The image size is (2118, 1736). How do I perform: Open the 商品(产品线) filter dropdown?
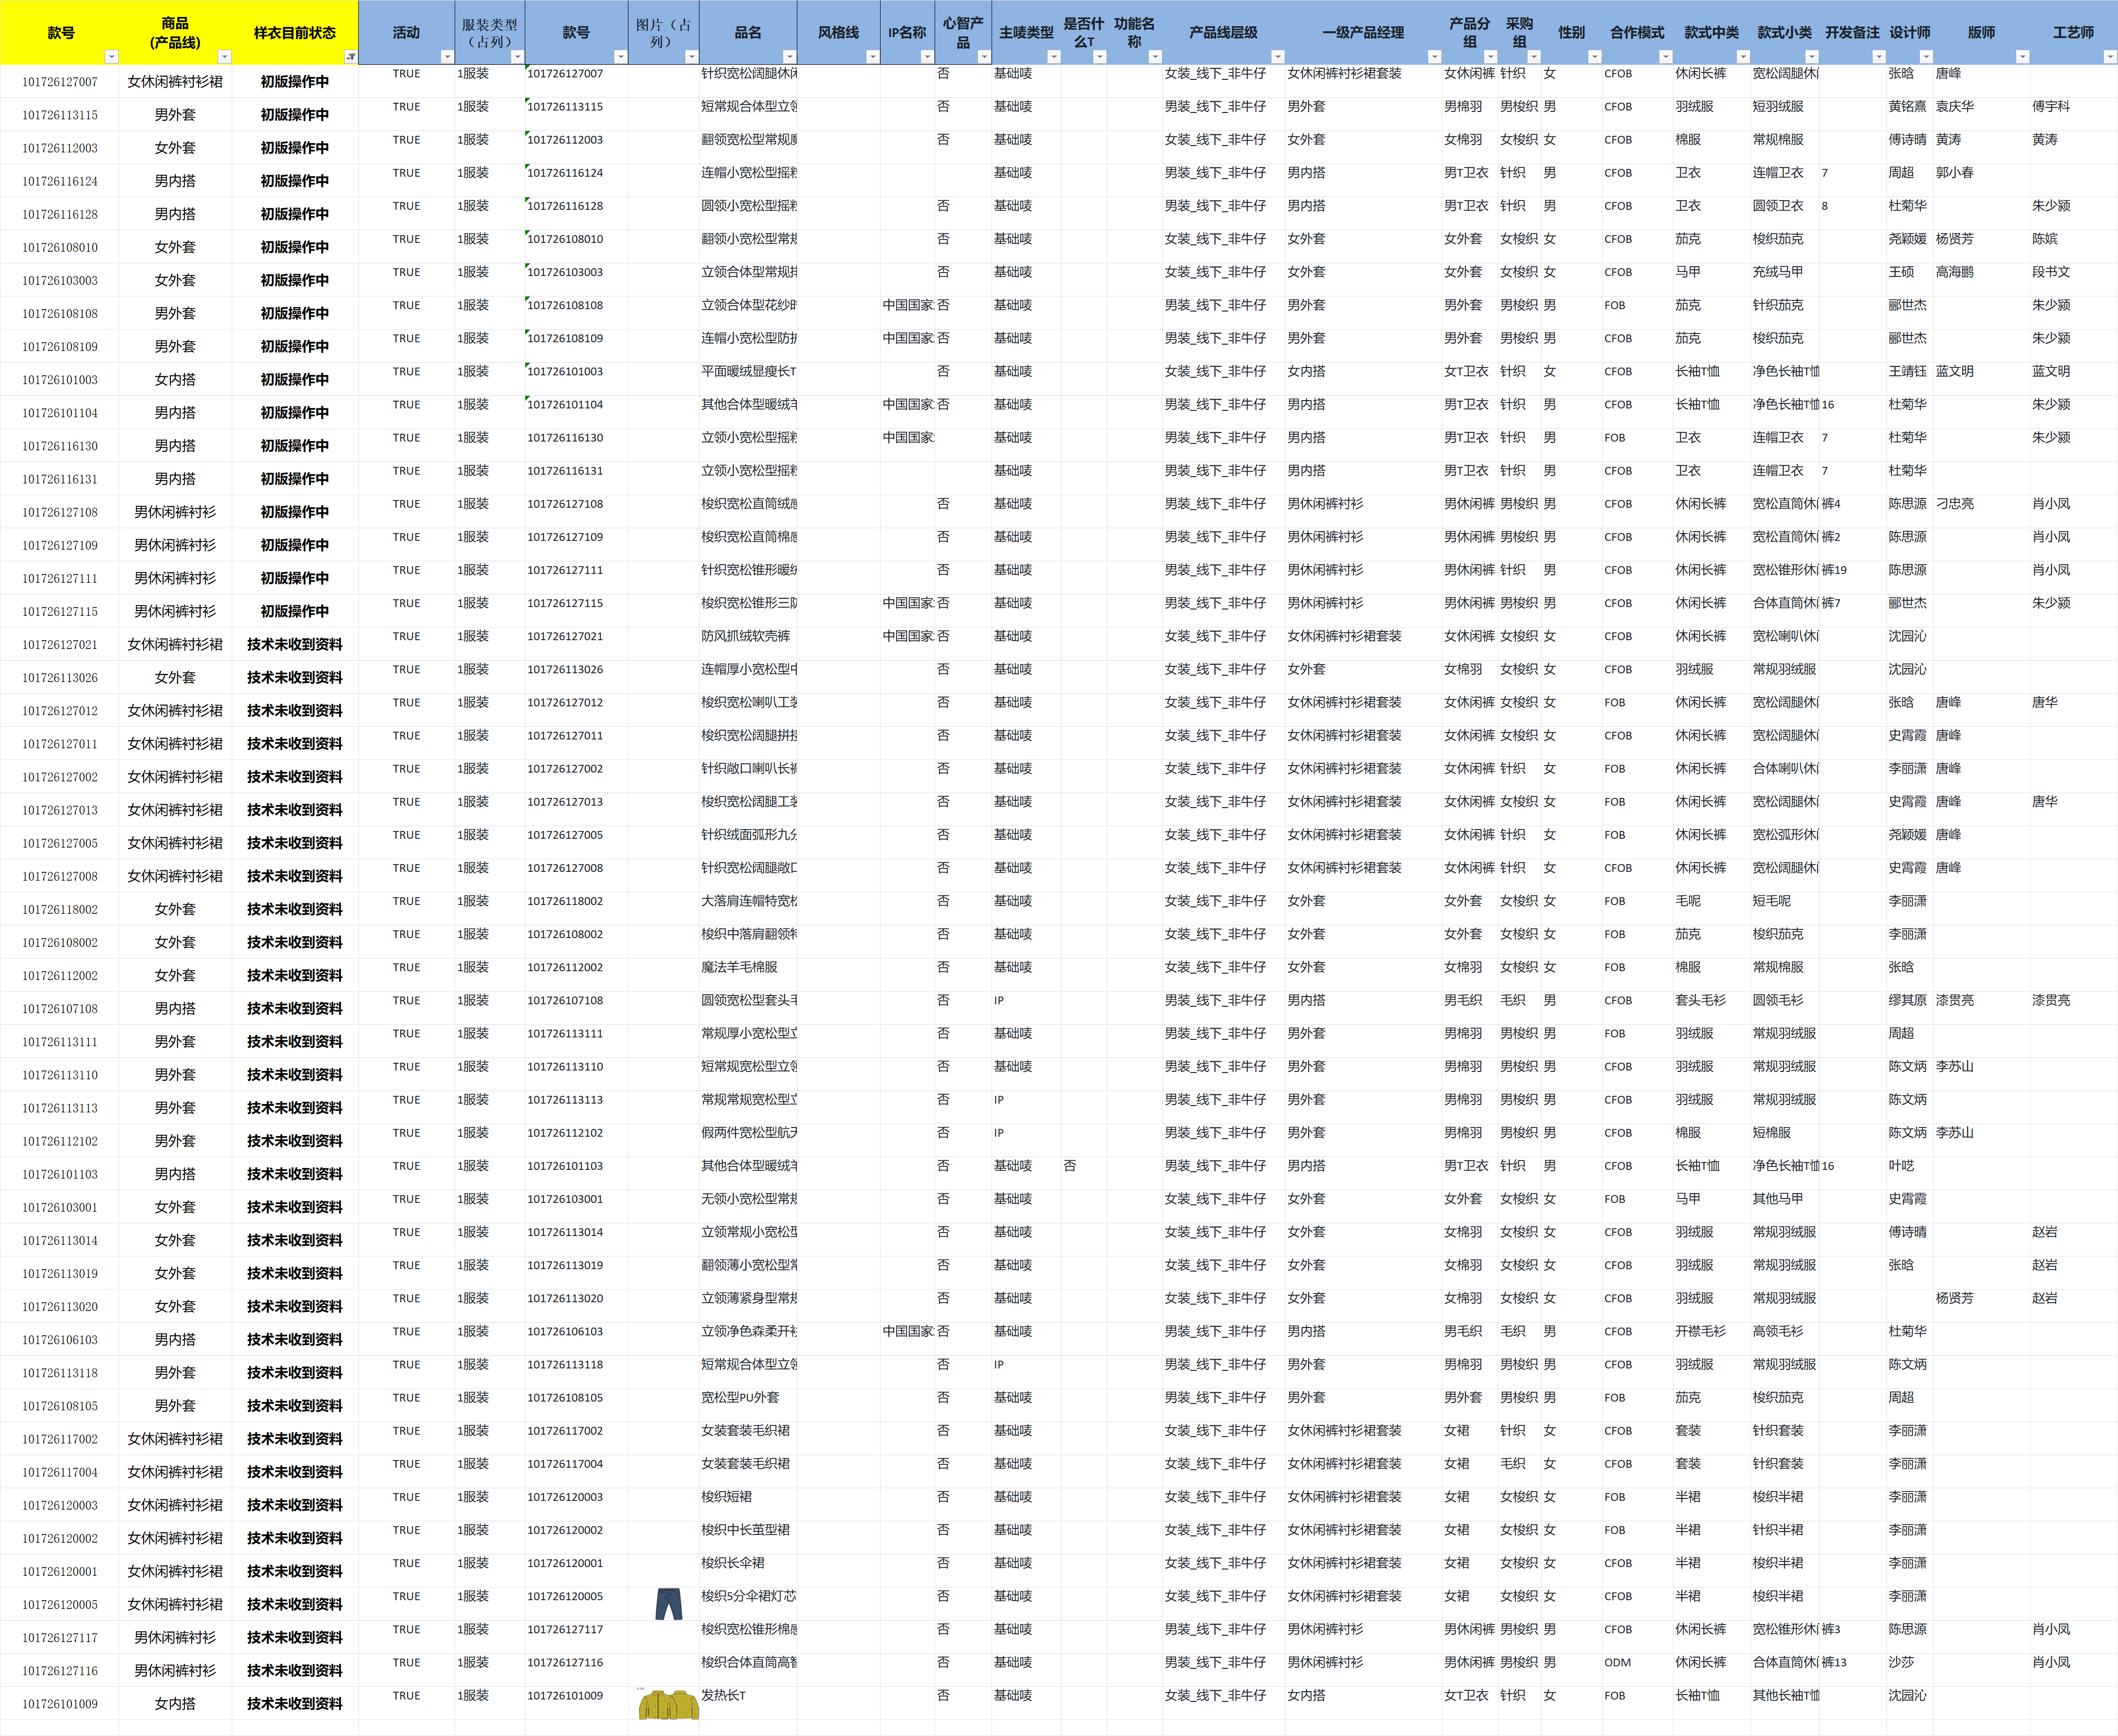224,57
